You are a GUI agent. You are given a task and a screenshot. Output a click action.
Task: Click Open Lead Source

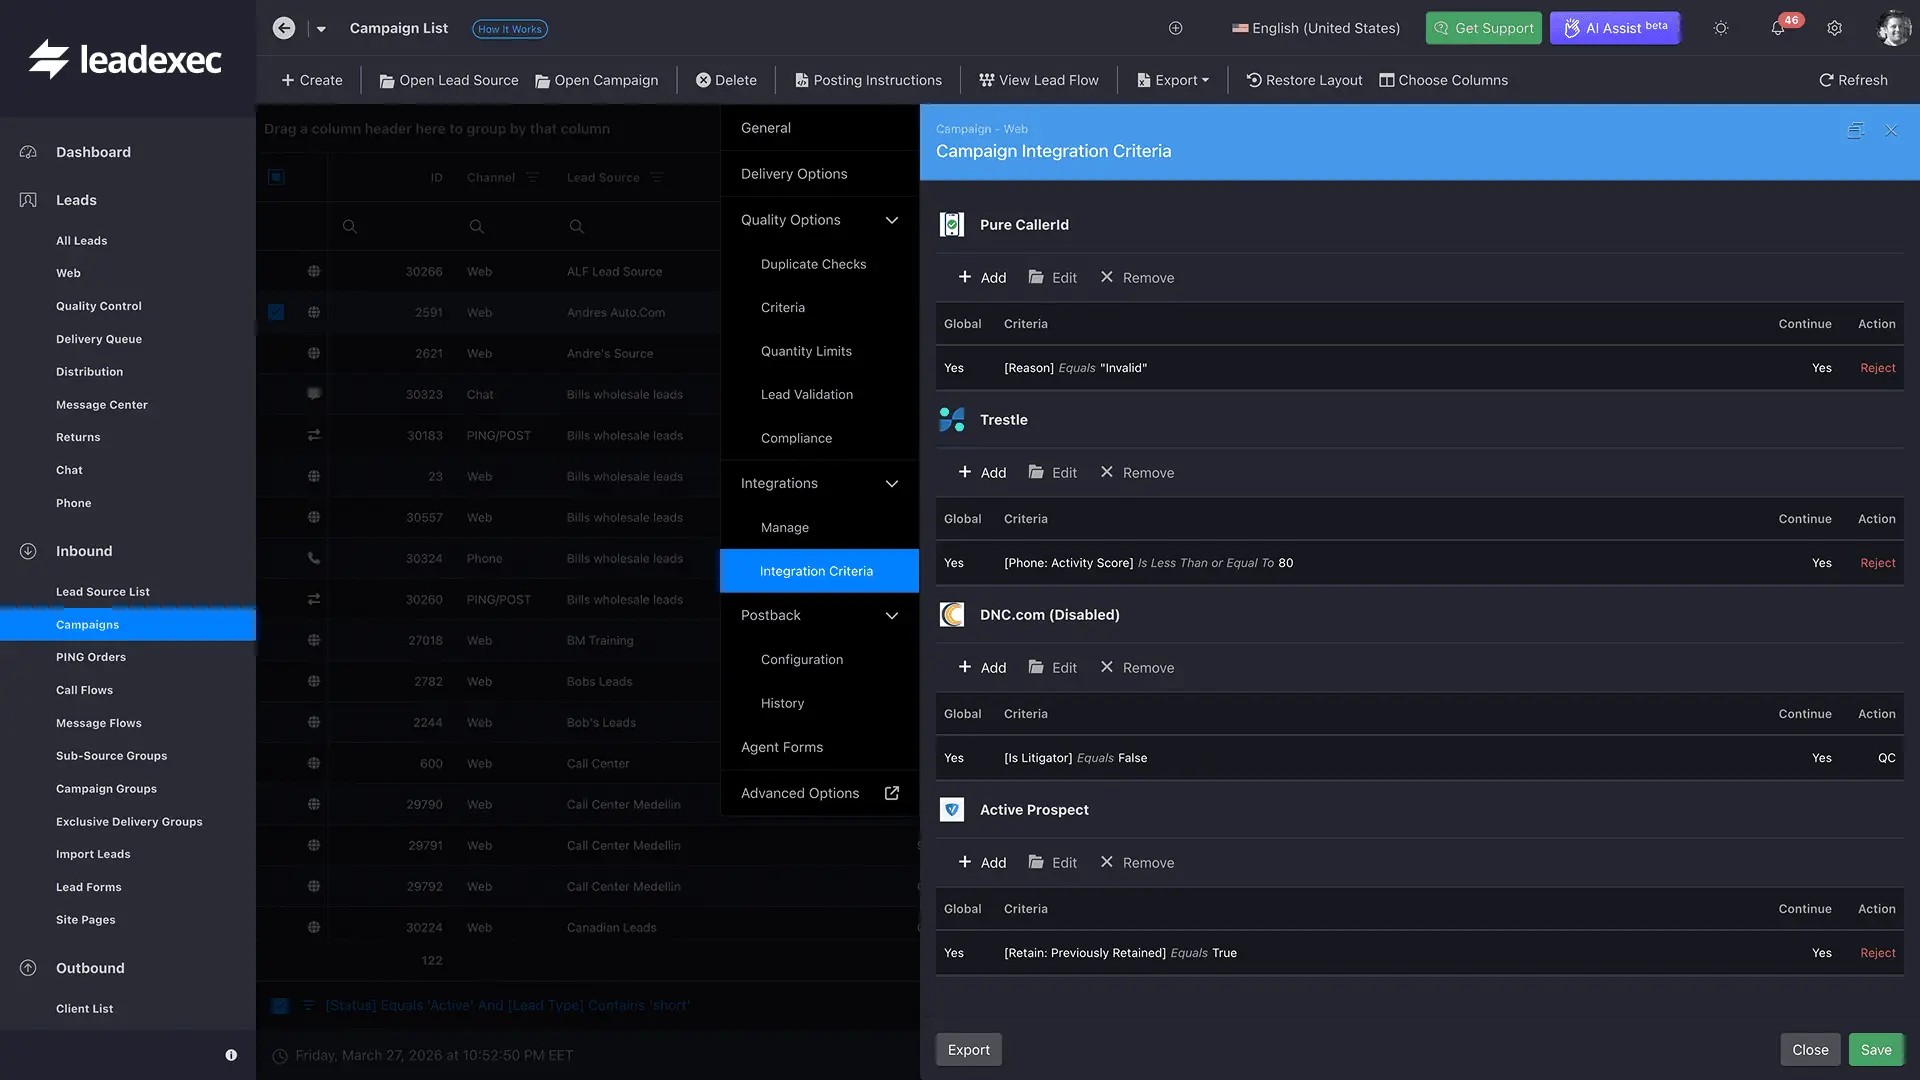tap(449, 80)
